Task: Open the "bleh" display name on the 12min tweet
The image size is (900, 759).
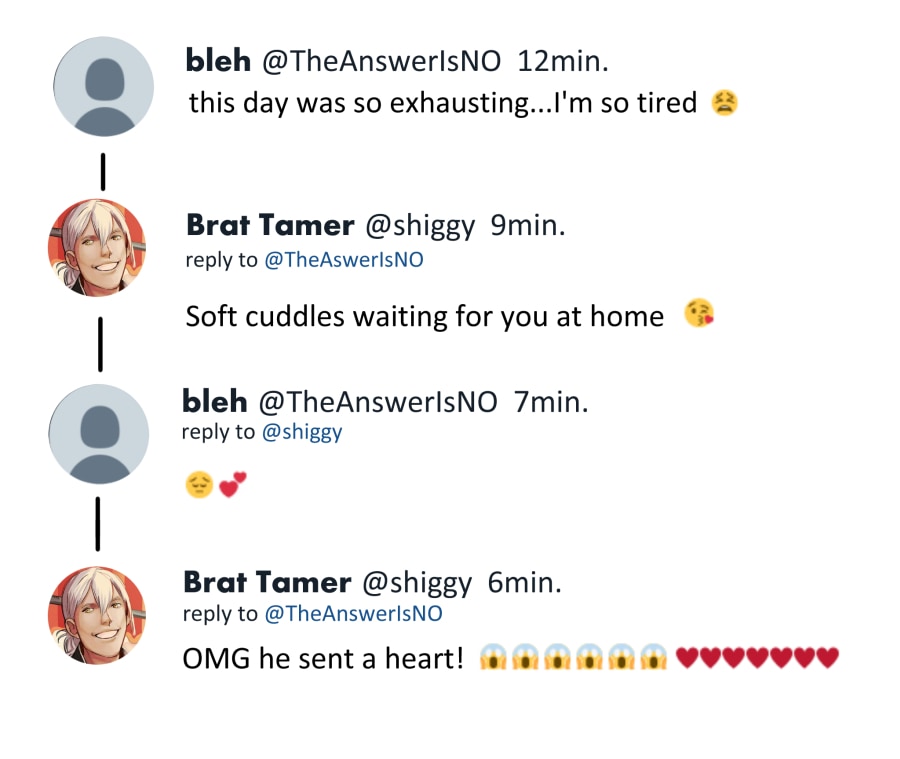Action: 219,61
